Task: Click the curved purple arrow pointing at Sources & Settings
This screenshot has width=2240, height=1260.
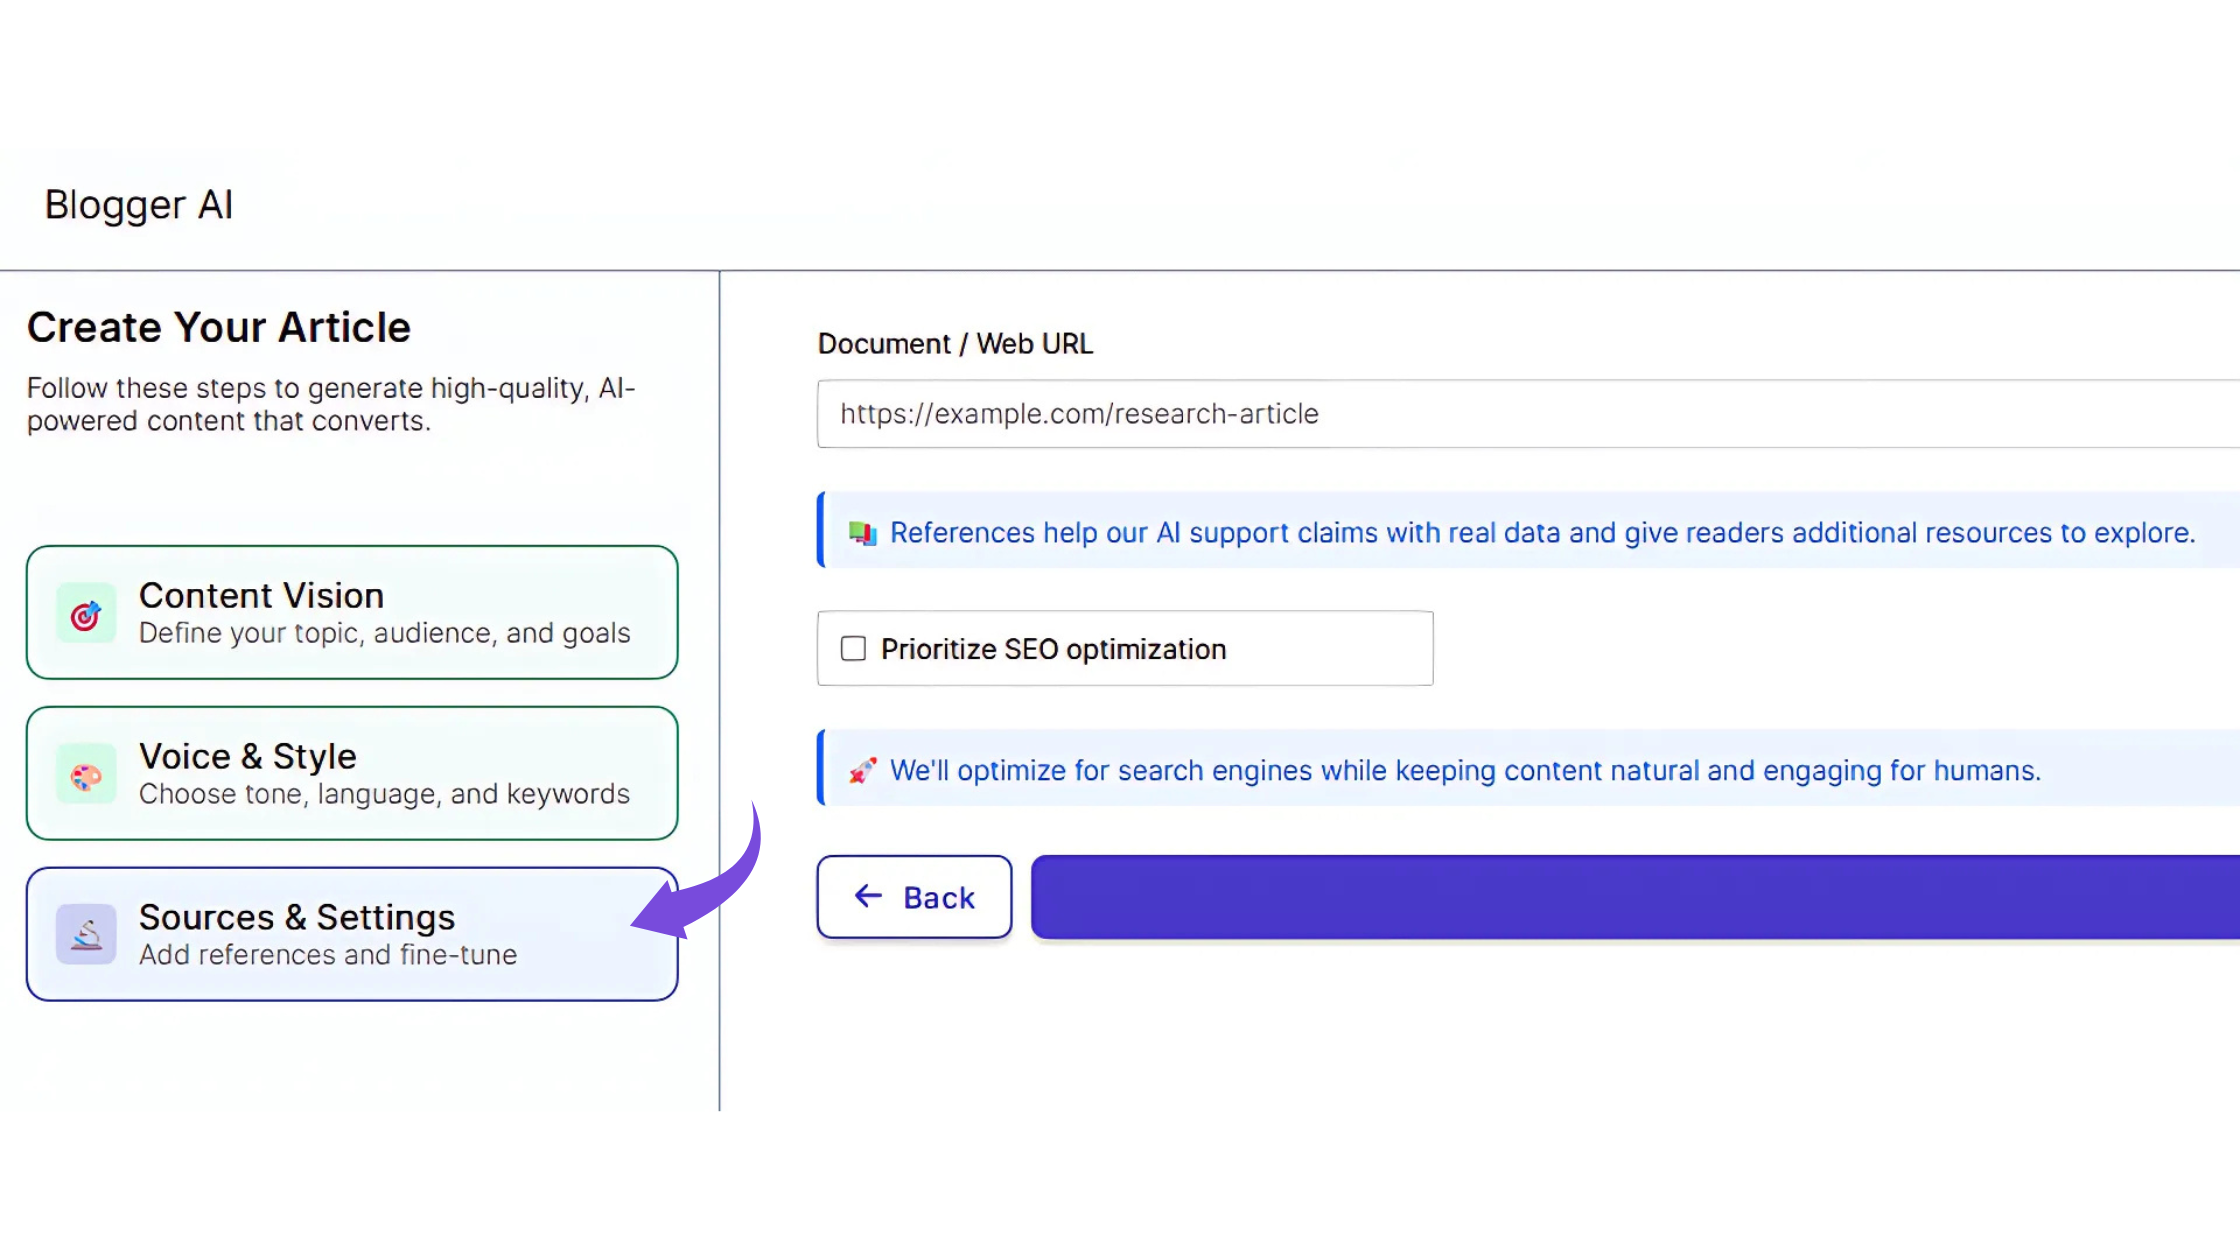Action: click(x=698, y=874)
